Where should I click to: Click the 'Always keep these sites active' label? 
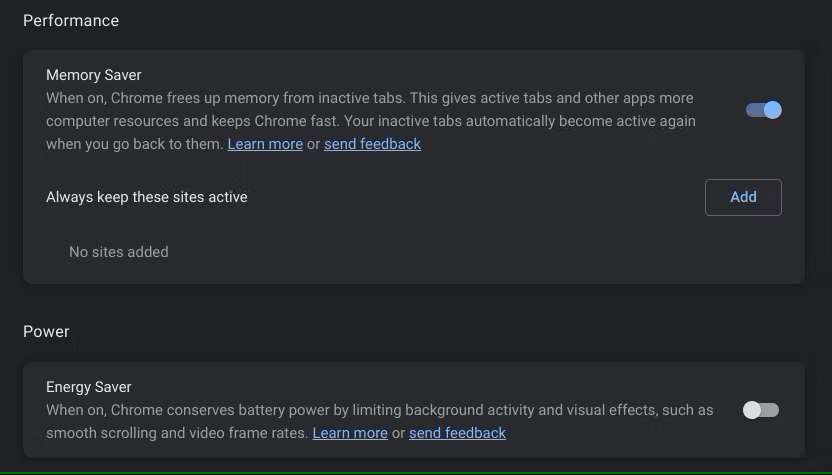pos(147,197)
